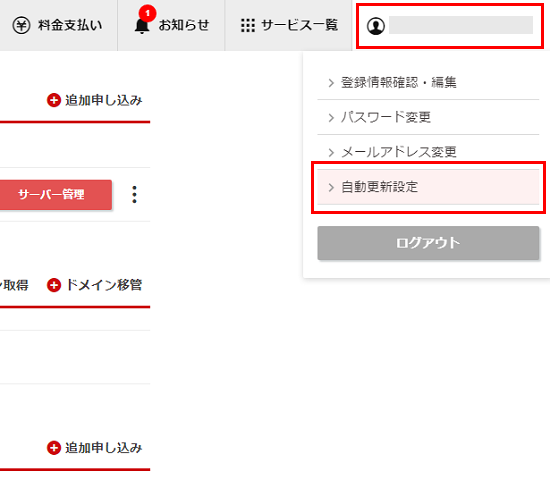Open the お知らせ header item
Image resolution: width=550 pixels, height=488 pixels.
pyautogui.click(x=172, y=25)
